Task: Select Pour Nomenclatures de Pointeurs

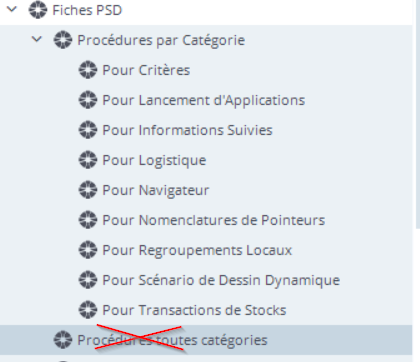Action: (213, 220)
